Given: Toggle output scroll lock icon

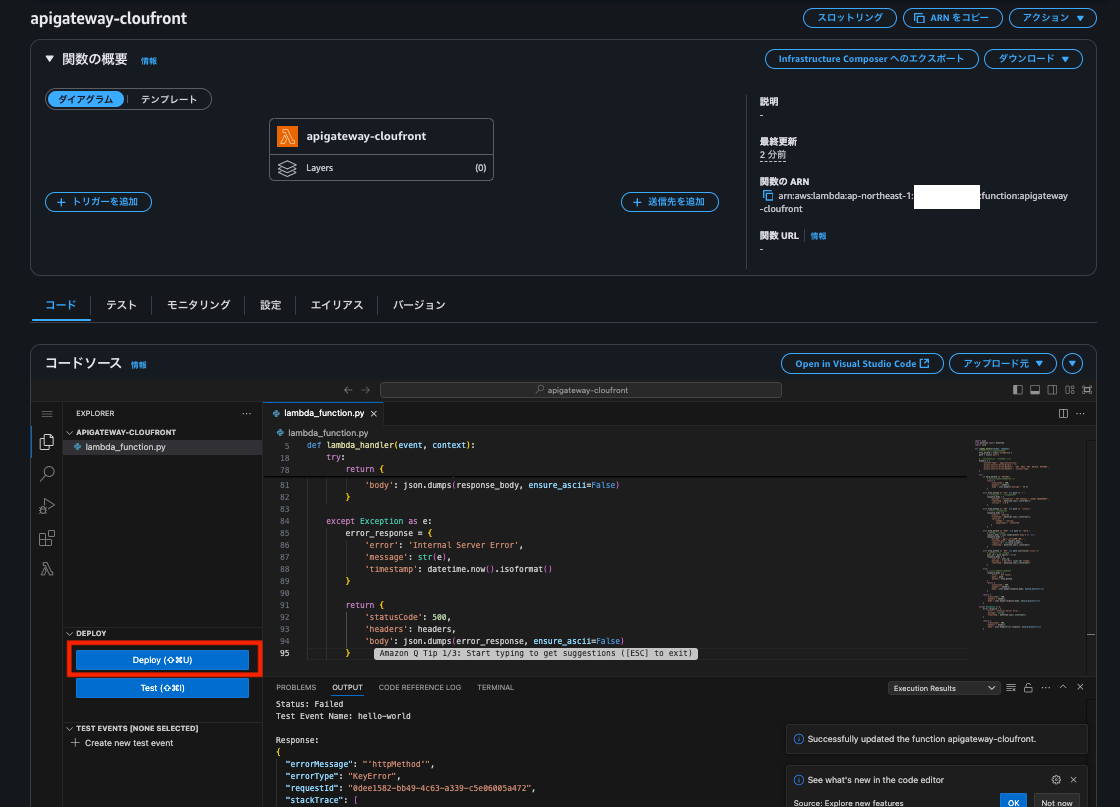Looking at the screenshot, I should 1028,688.
